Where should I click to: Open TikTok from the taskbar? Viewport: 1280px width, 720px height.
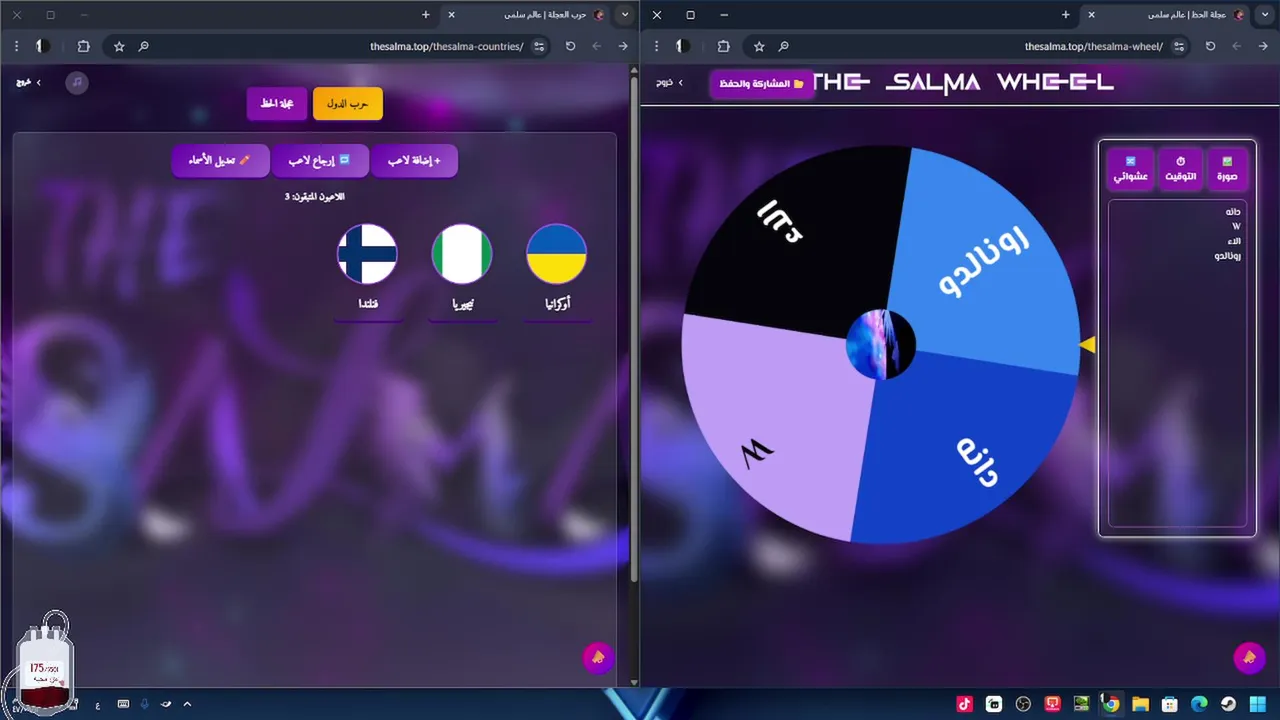[x=965, y=704]
